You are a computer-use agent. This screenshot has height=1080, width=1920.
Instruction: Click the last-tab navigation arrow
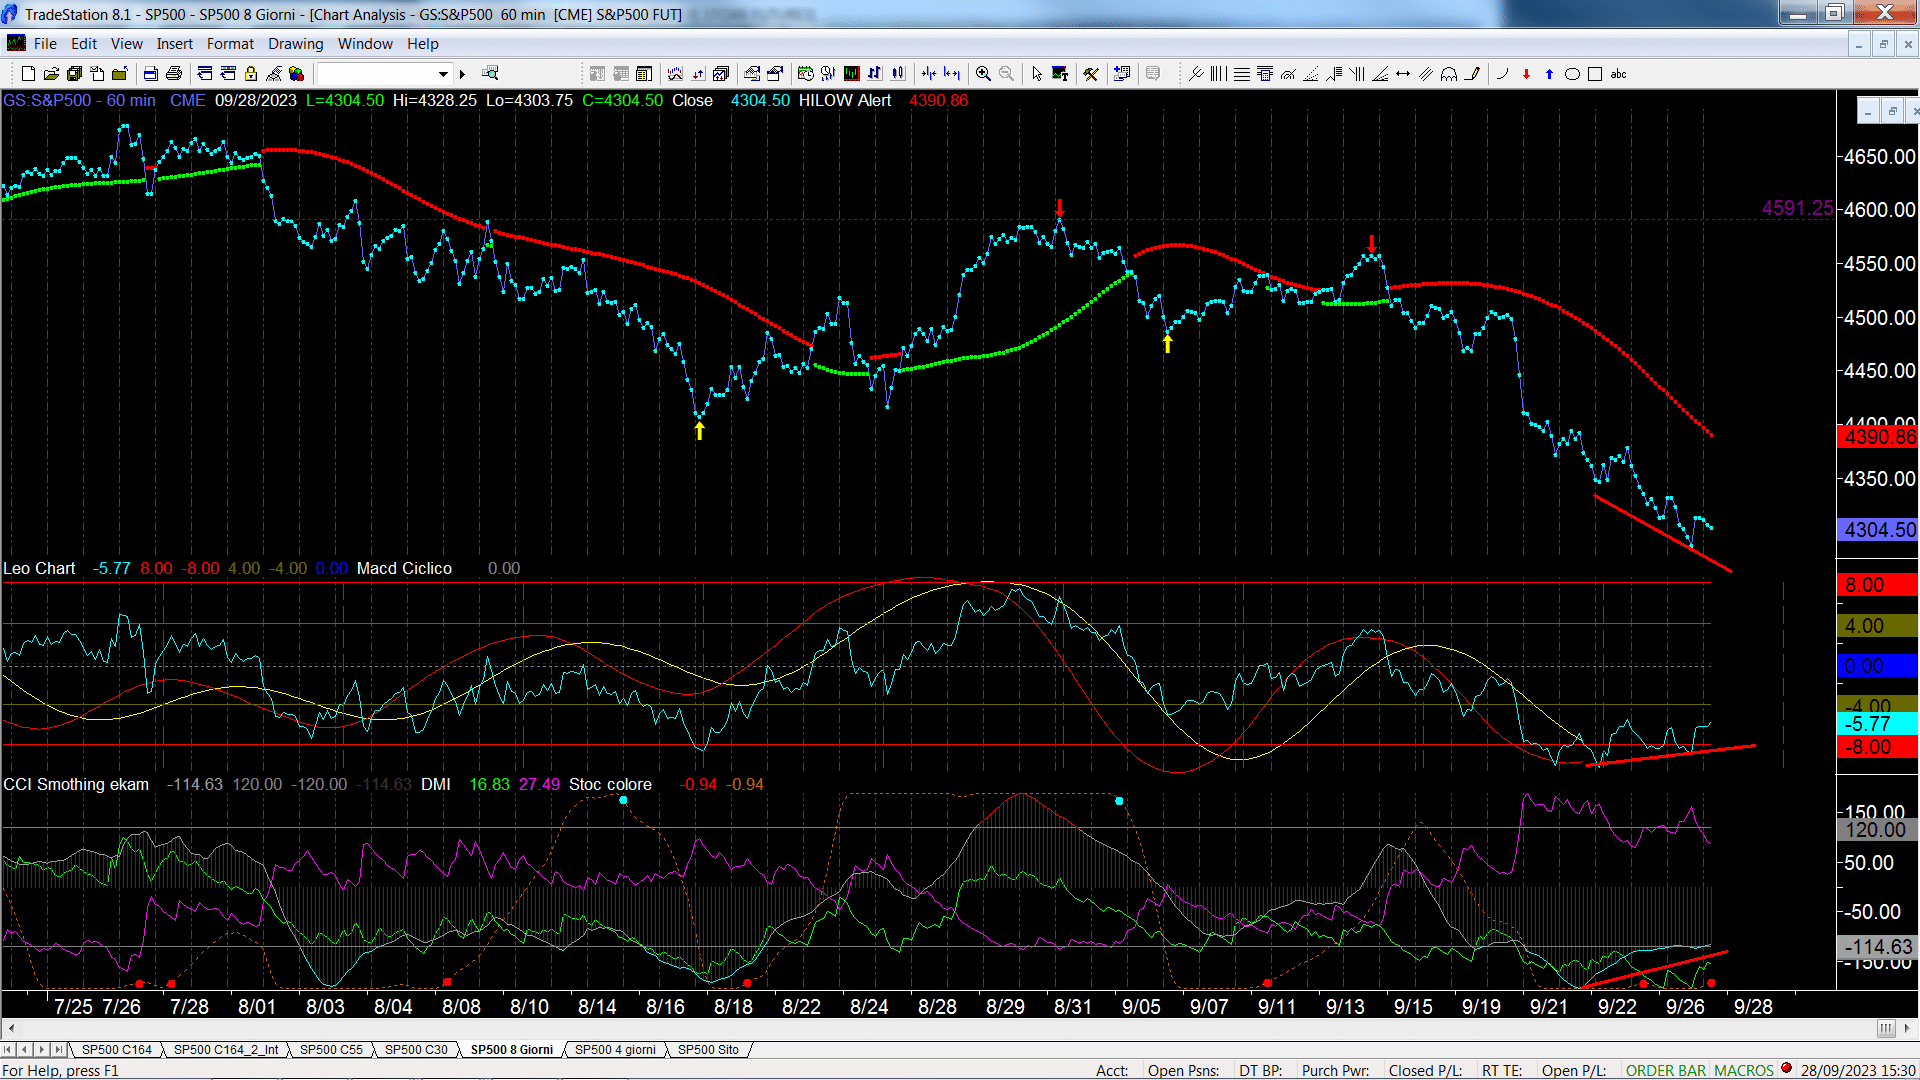click(58, 1049)
